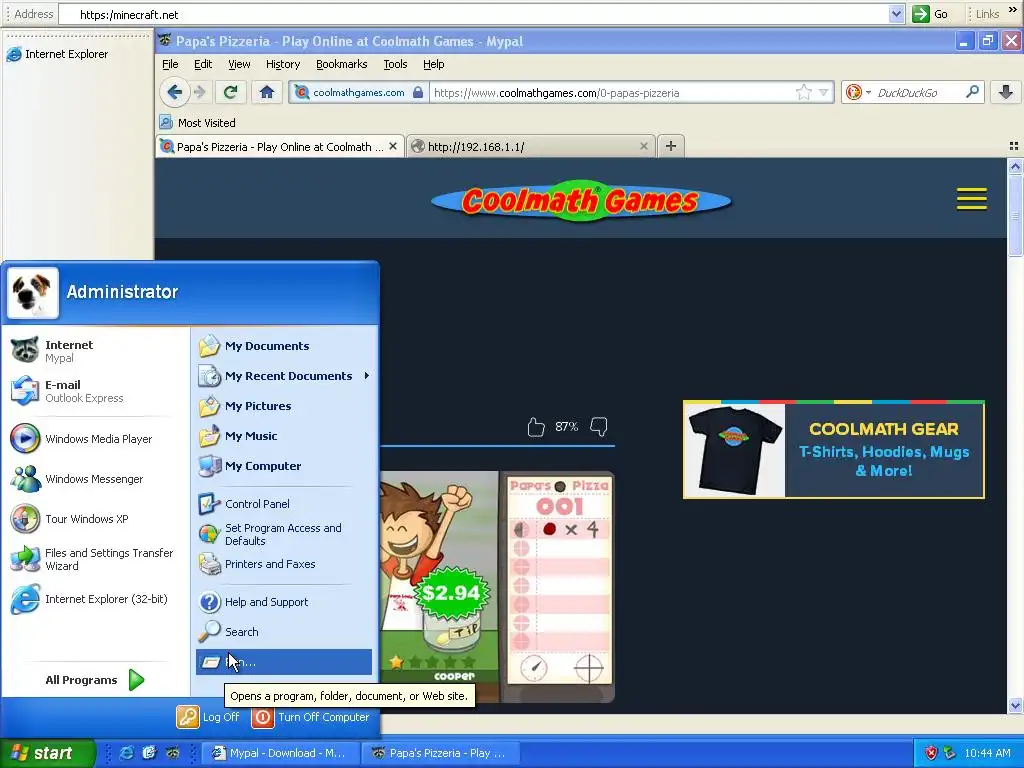Screen dimensions: 1024x768
Task: Open the Edit menu in Mypal
Action: (x=202, y=64)
